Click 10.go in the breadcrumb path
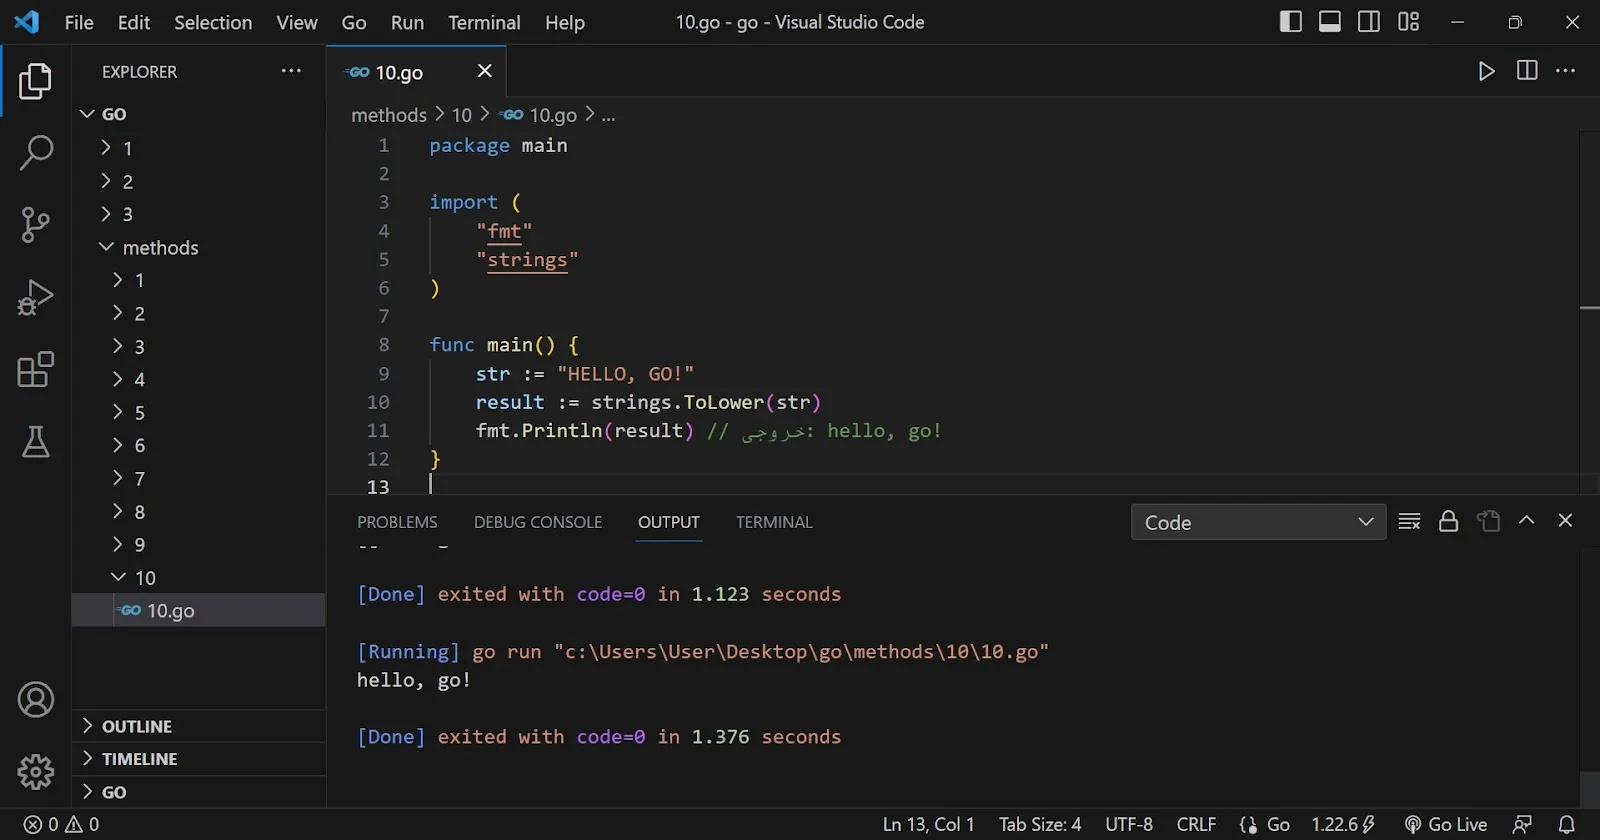1600x840 pixels. [x=553, y=115]
